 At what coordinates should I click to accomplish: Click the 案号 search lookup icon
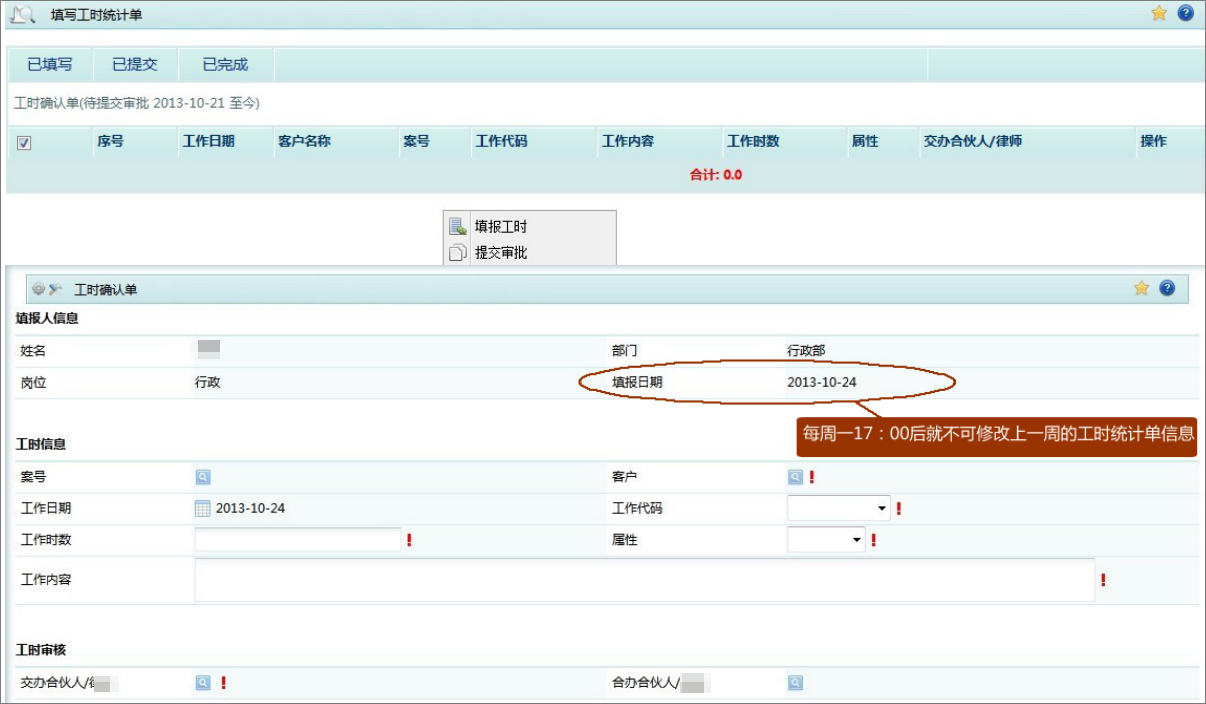203,478
